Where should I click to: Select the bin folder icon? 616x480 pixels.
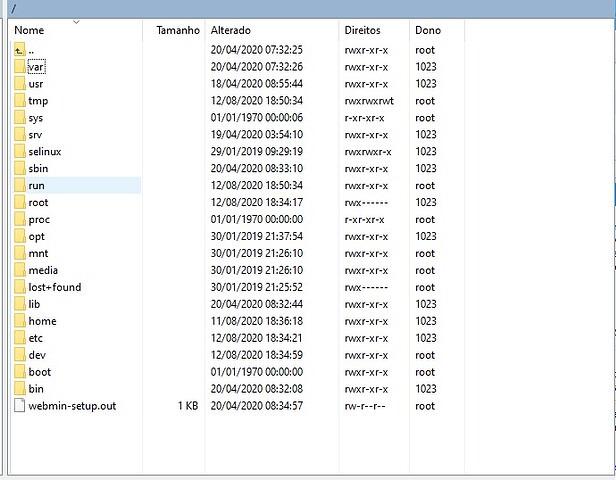[x=19, y=389]
